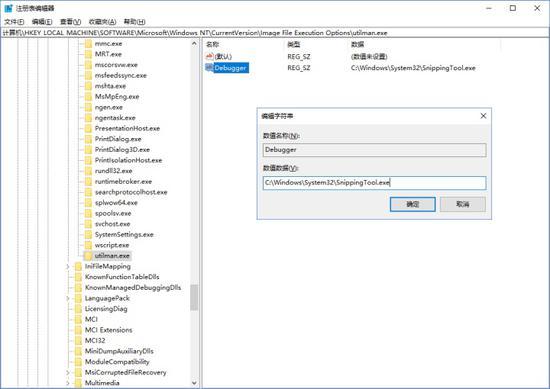550x389 pixels.
Task: Click the ngen.exe folder icon
Action: click(88, 107)
